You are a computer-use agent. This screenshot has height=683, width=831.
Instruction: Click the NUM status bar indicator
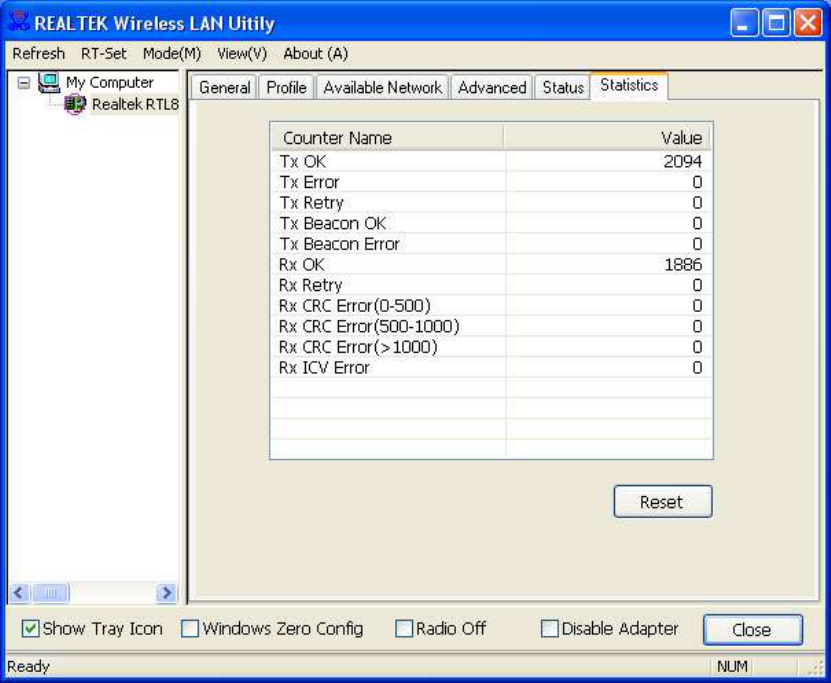[x=732, y=666]
